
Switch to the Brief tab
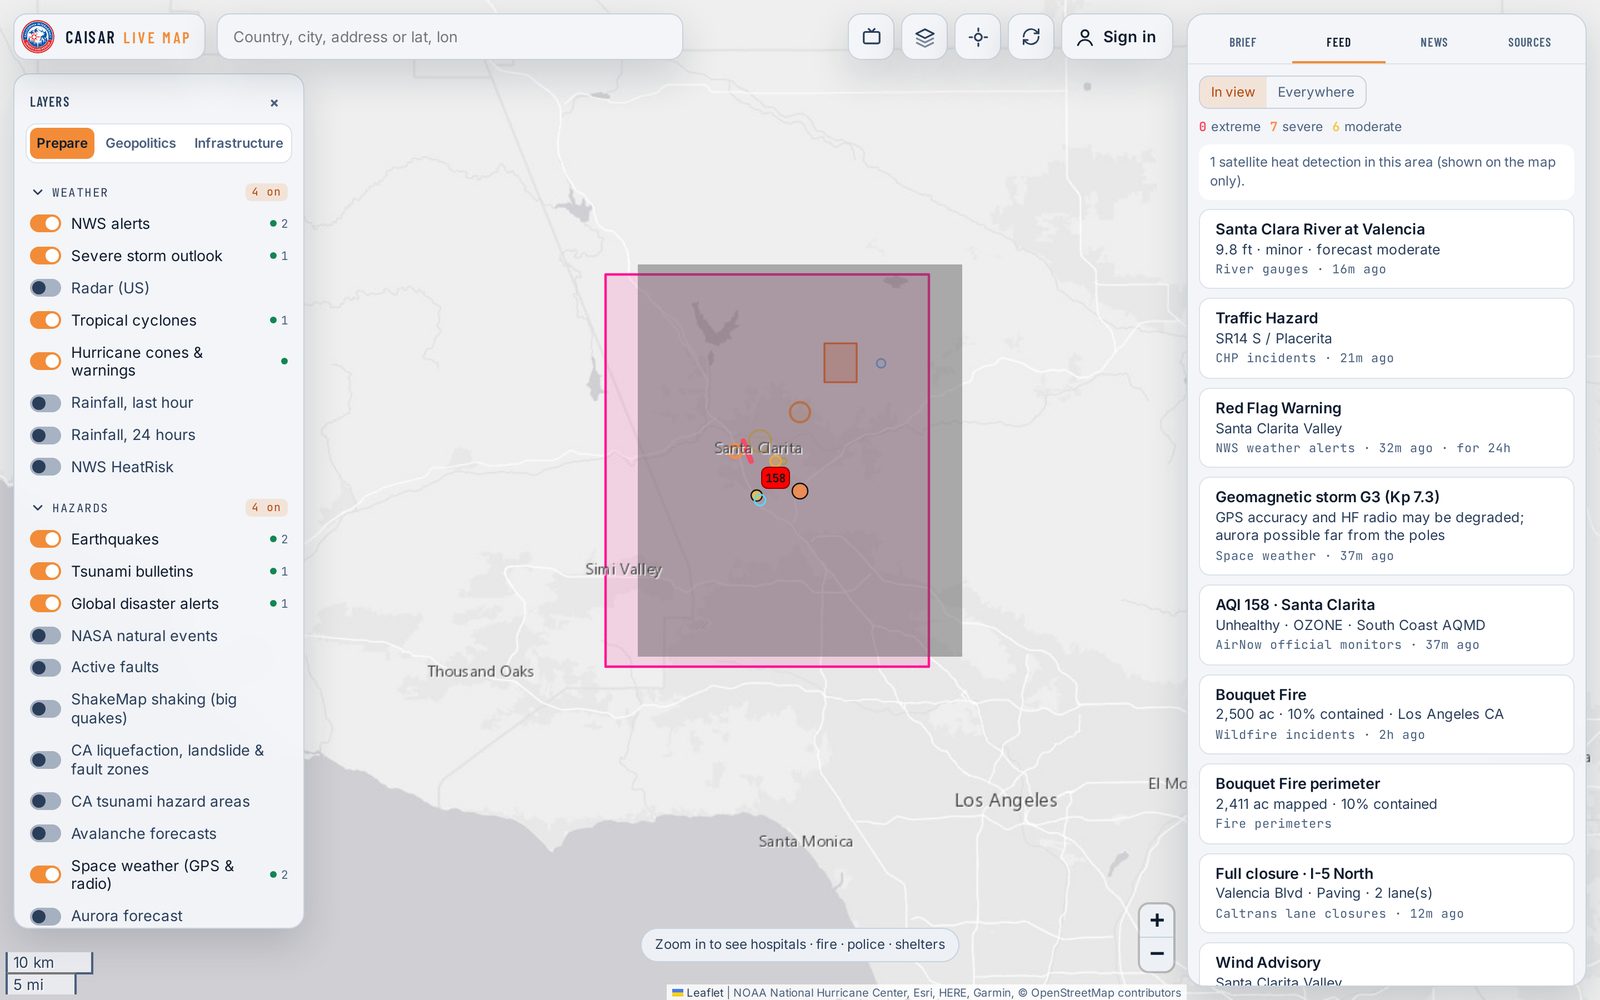[1243, 42]
